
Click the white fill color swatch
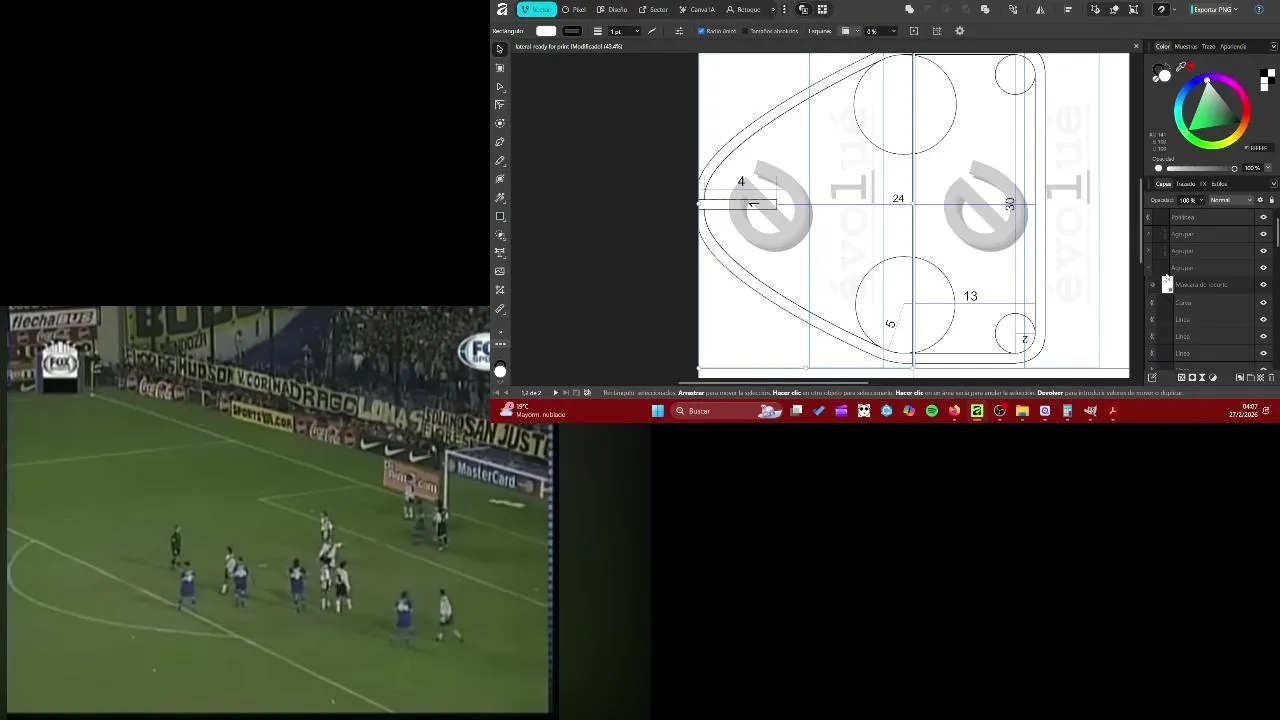point(546,31)
